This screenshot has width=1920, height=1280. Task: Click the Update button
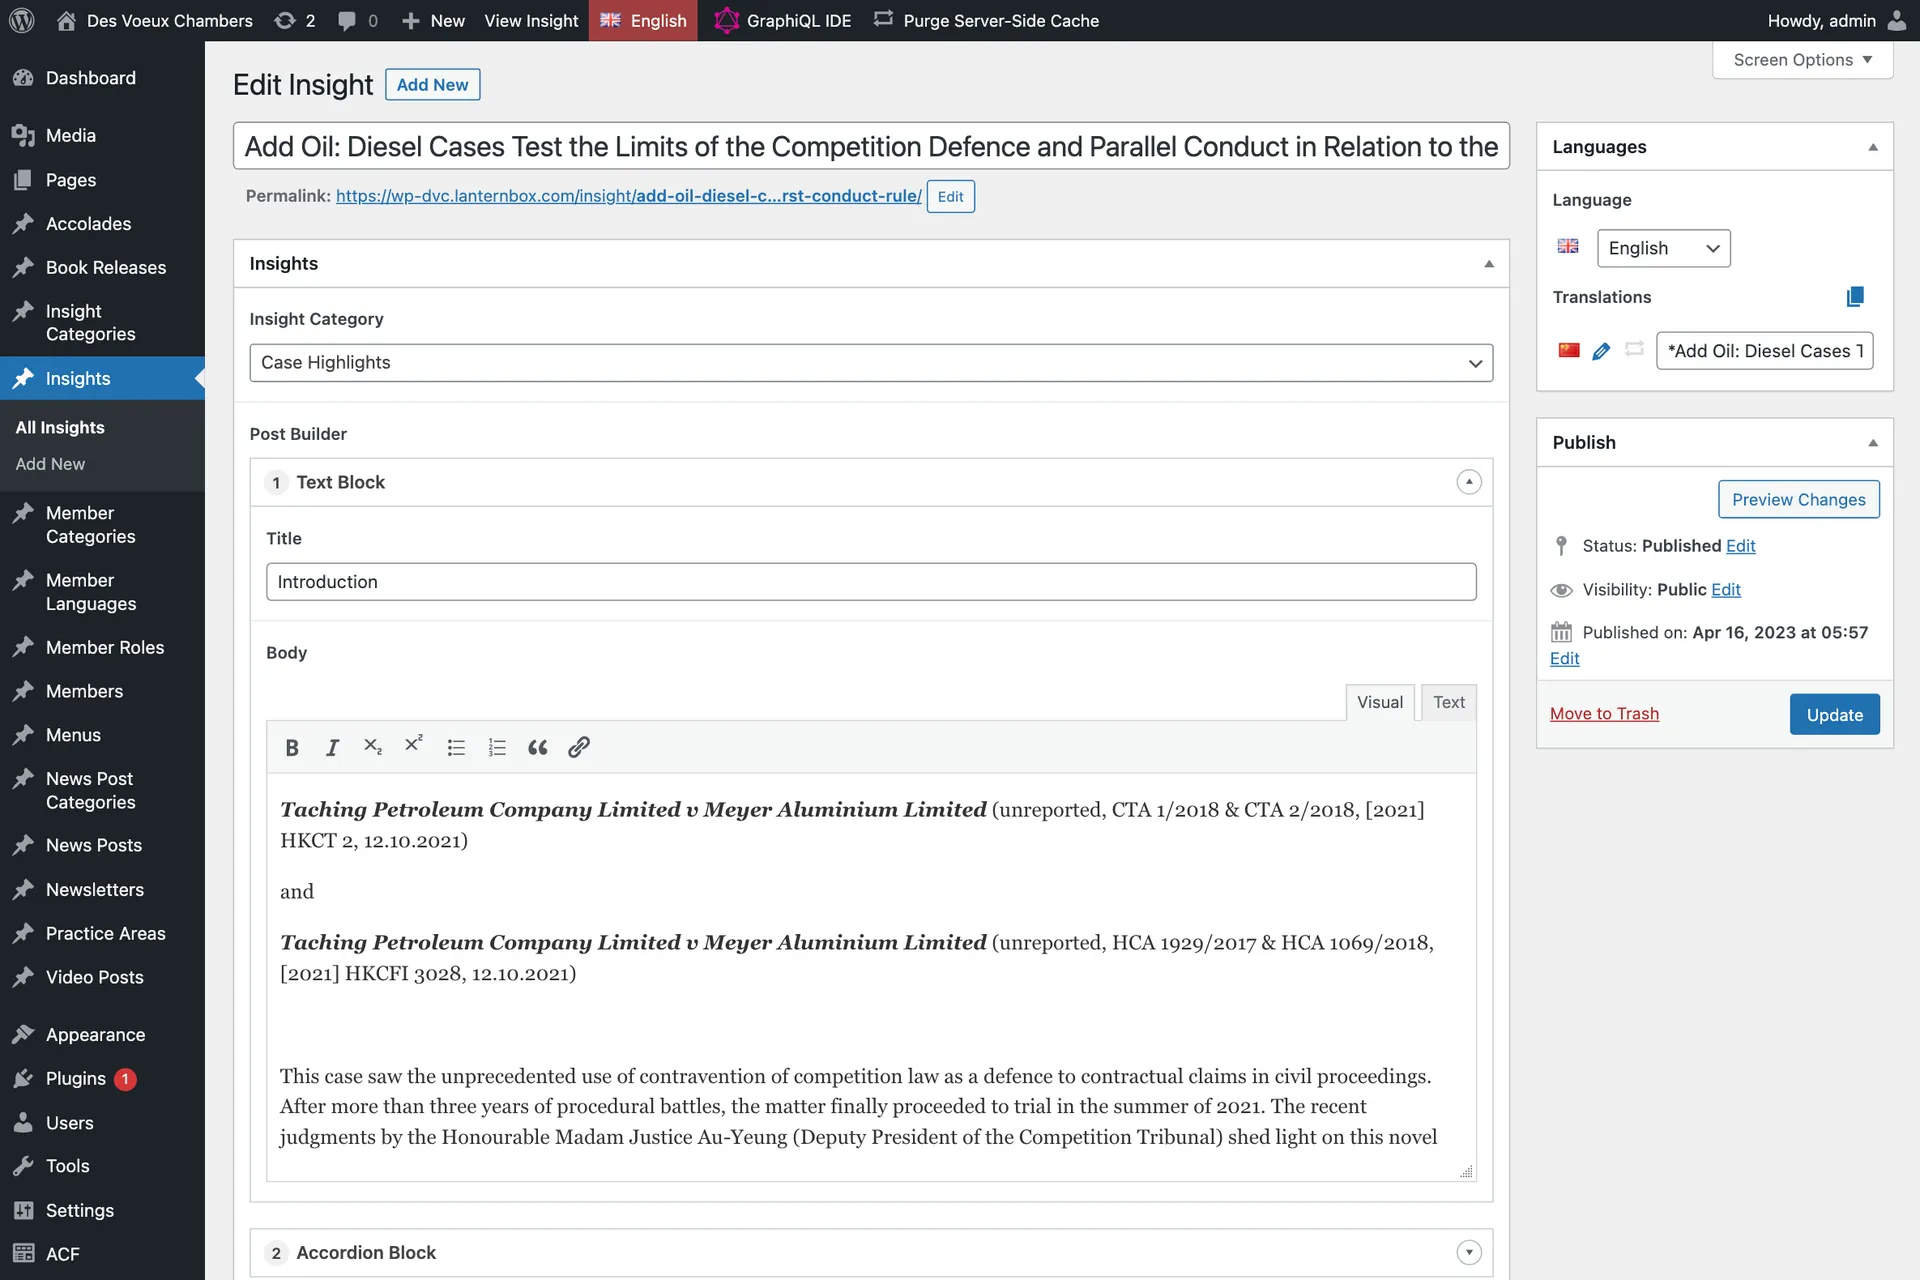1834,714
